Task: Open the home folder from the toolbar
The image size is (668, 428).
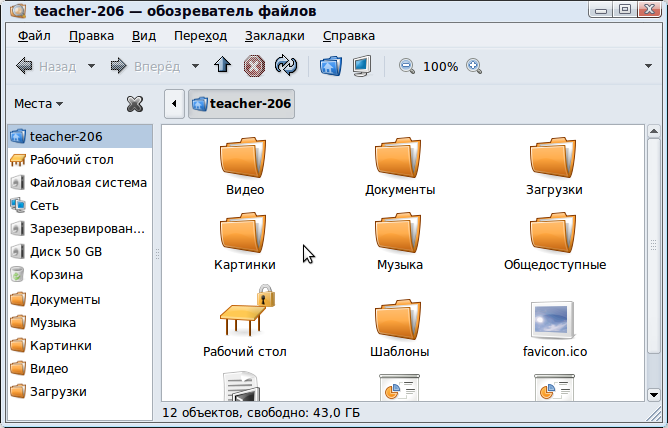Action: [331, 66]
